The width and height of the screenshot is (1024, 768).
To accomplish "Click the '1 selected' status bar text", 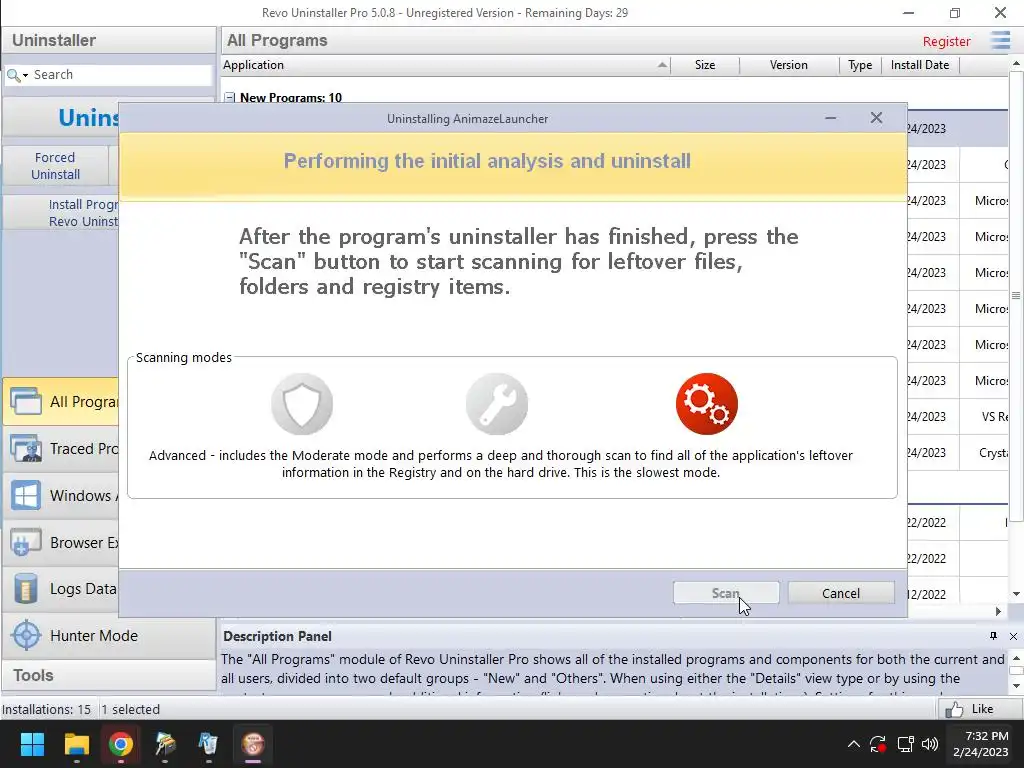I will (130, 709).
